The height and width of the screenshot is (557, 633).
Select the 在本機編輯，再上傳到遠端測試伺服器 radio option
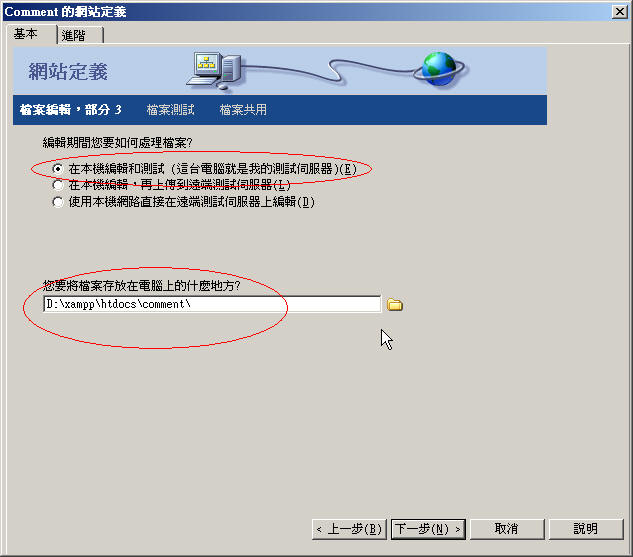tap(58, 185)
